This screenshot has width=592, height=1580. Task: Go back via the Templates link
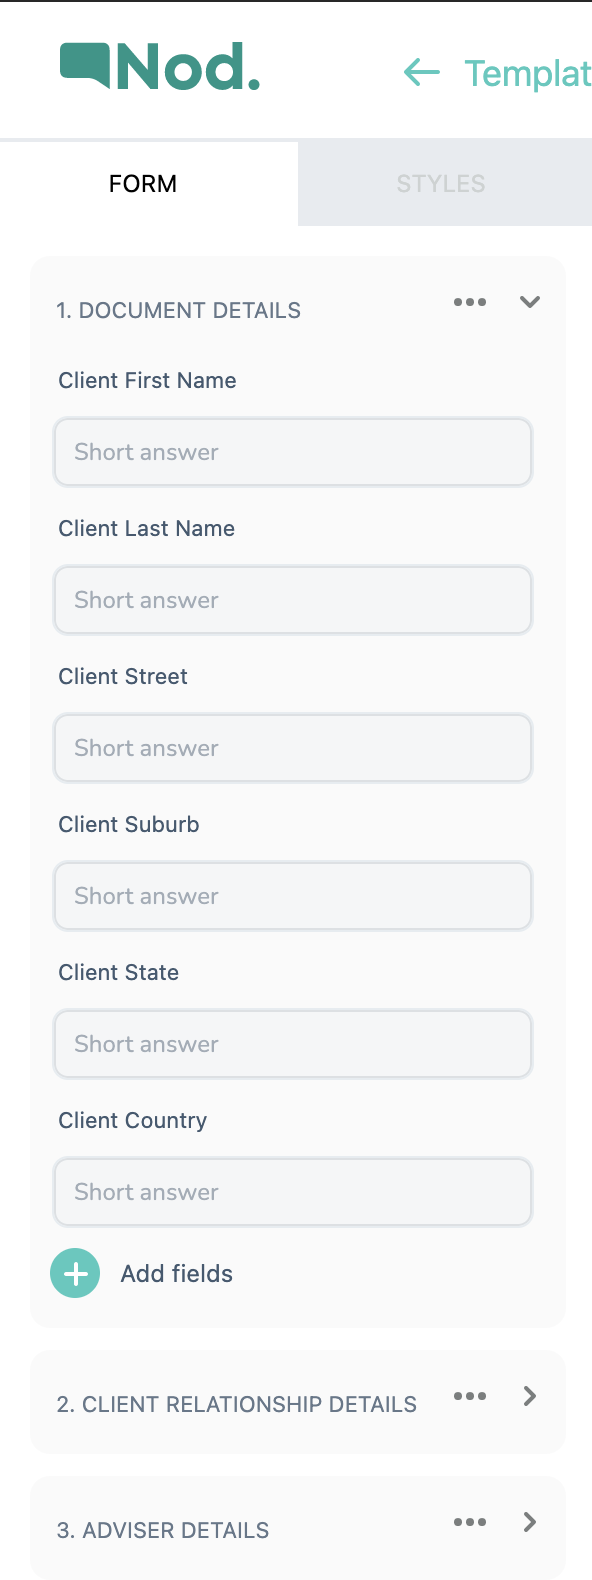[528, 73]
